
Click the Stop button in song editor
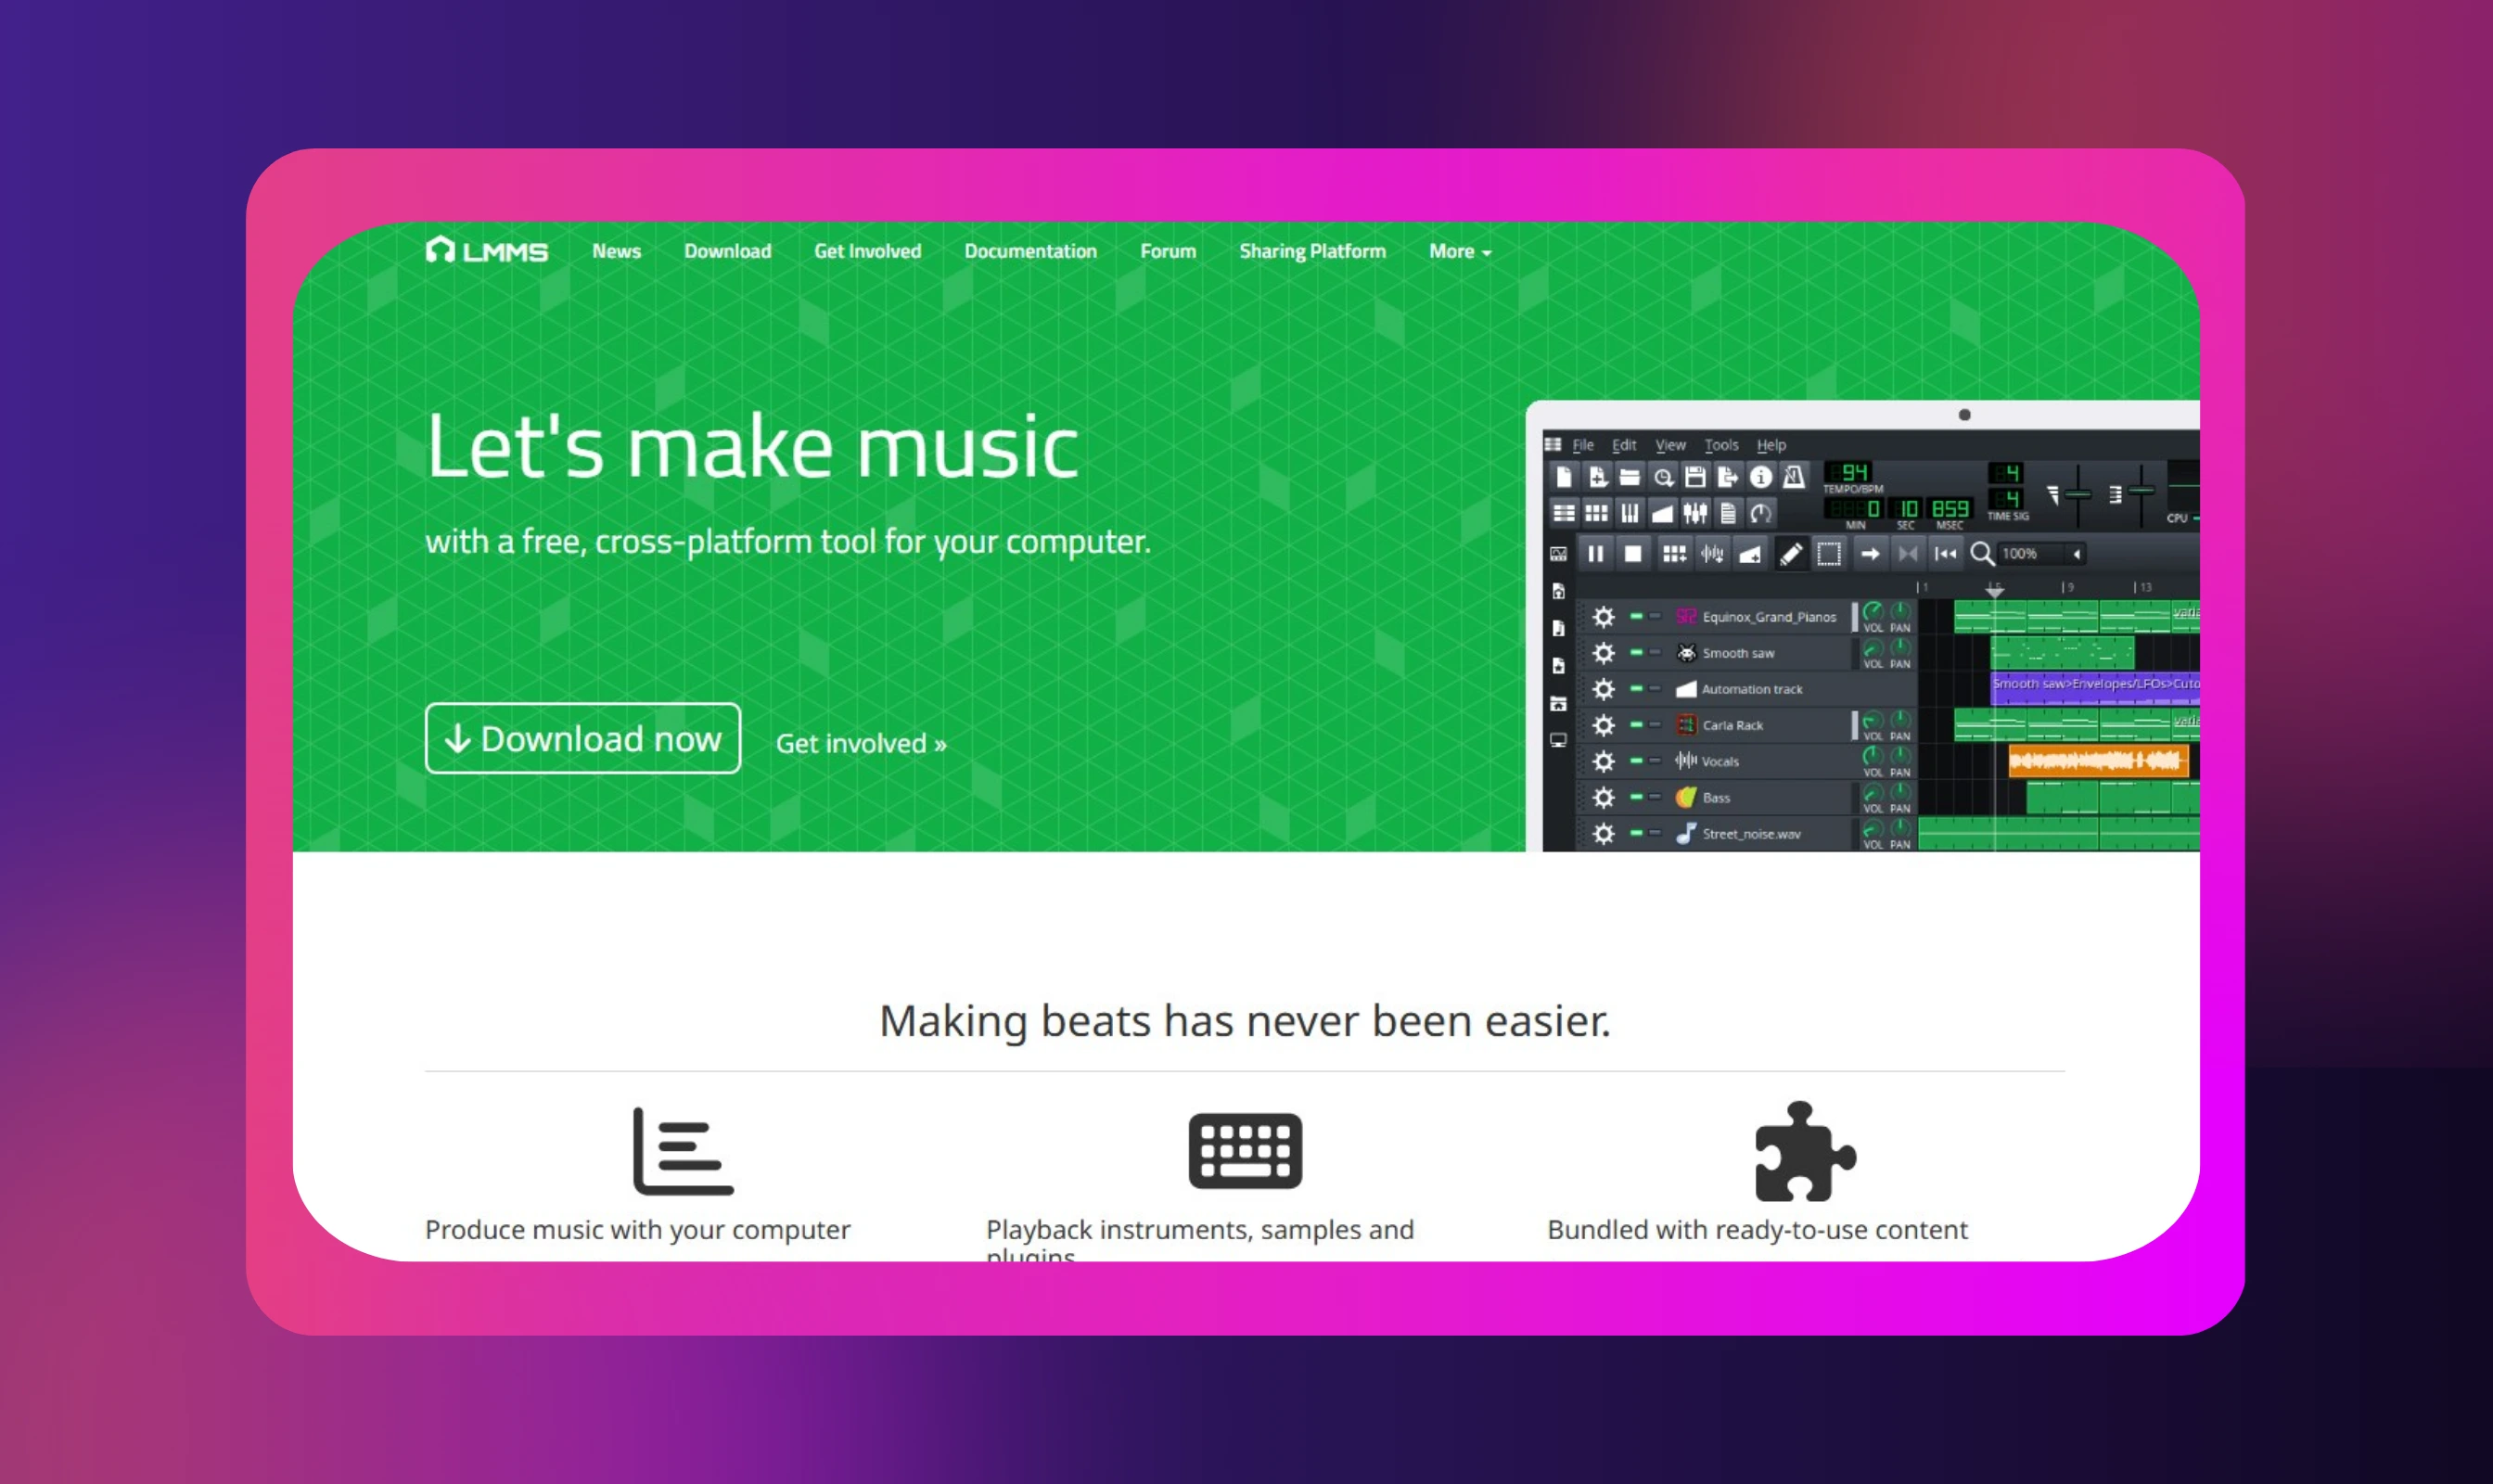pos(1633,554)
